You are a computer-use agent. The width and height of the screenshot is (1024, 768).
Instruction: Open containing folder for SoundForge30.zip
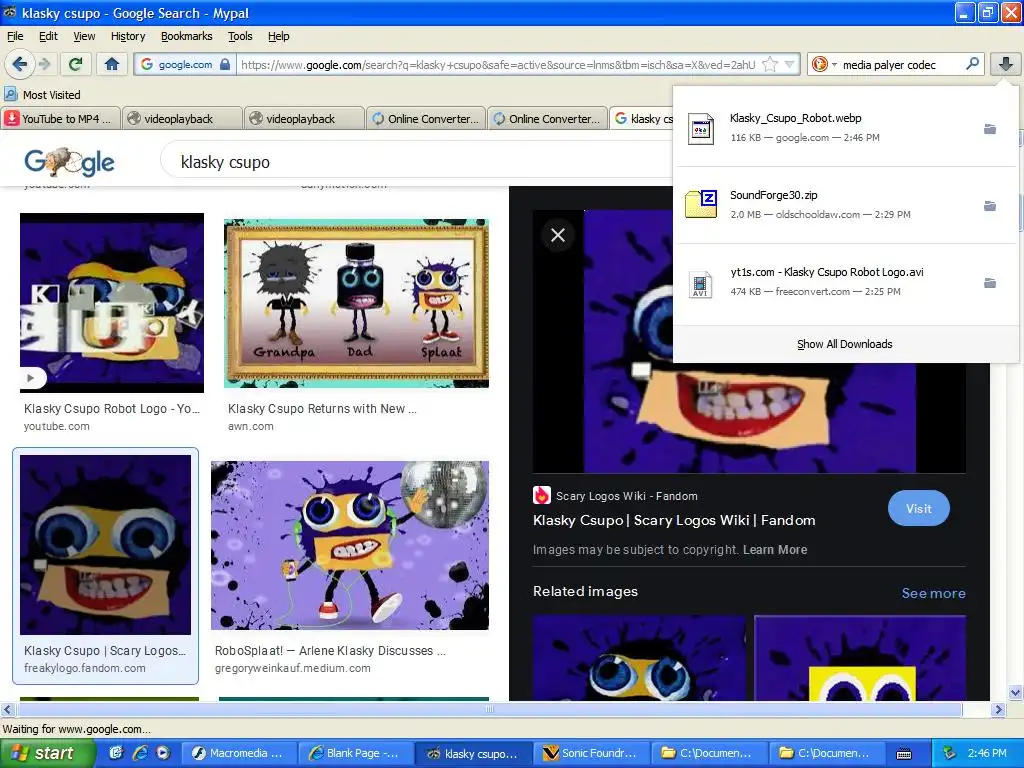[x=990, y=206]
